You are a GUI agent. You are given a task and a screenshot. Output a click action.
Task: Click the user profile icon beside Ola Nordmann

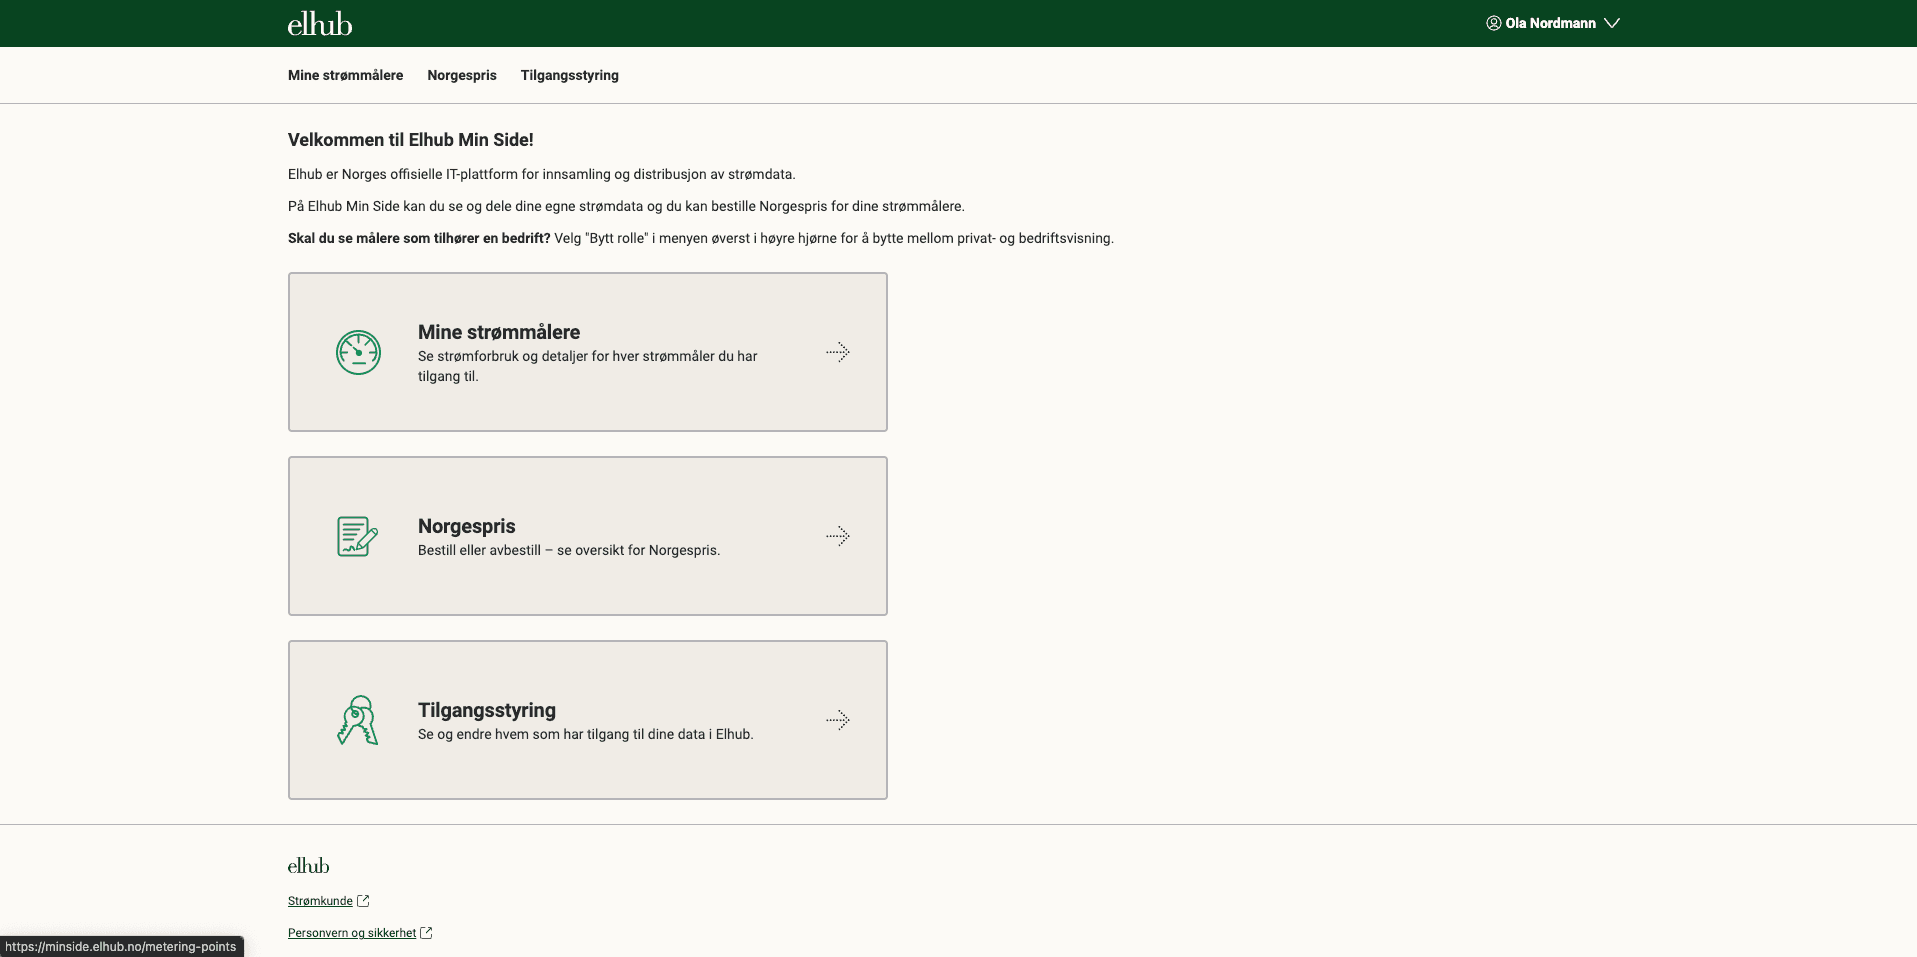click(x=1493, y=23)
